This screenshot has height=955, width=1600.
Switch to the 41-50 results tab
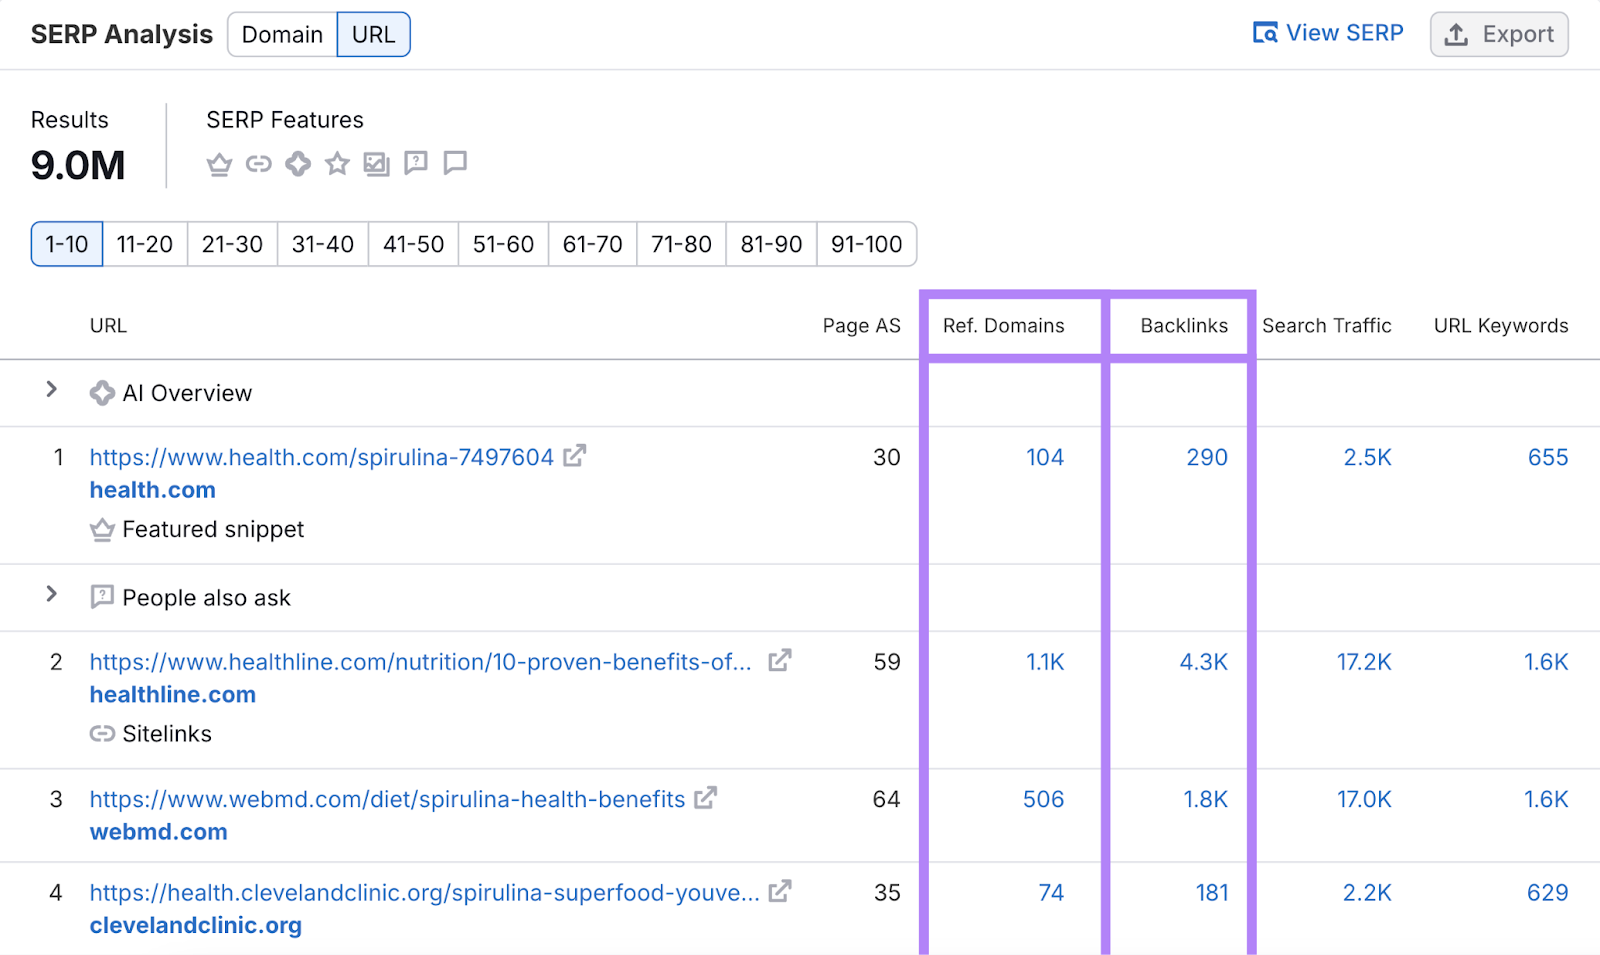(x=412, y=244)
